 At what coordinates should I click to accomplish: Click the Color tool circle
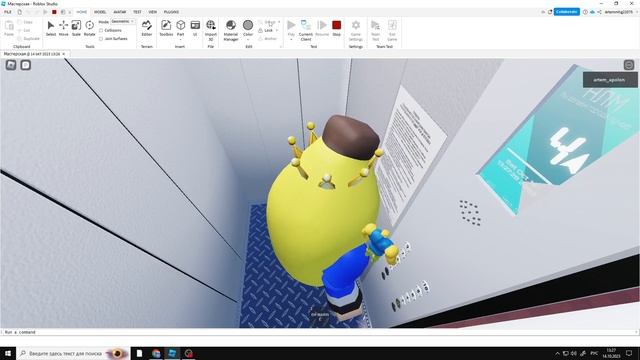248,25
